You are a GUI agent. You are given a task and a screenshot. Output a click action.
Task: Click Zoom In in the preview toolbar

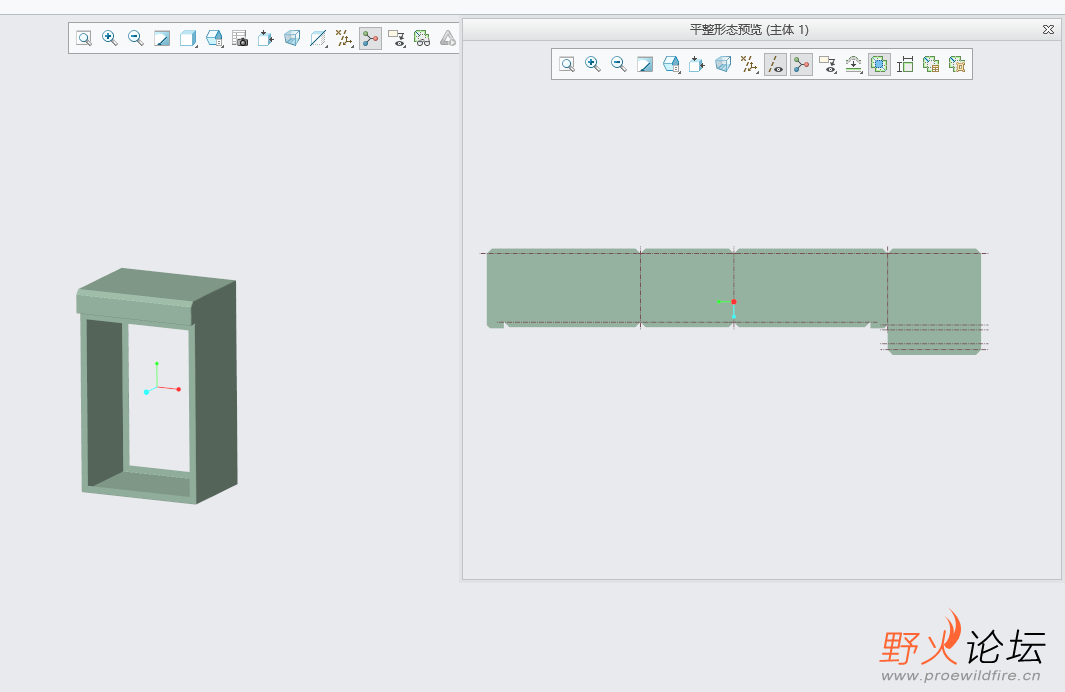click(x=593, y=64)
